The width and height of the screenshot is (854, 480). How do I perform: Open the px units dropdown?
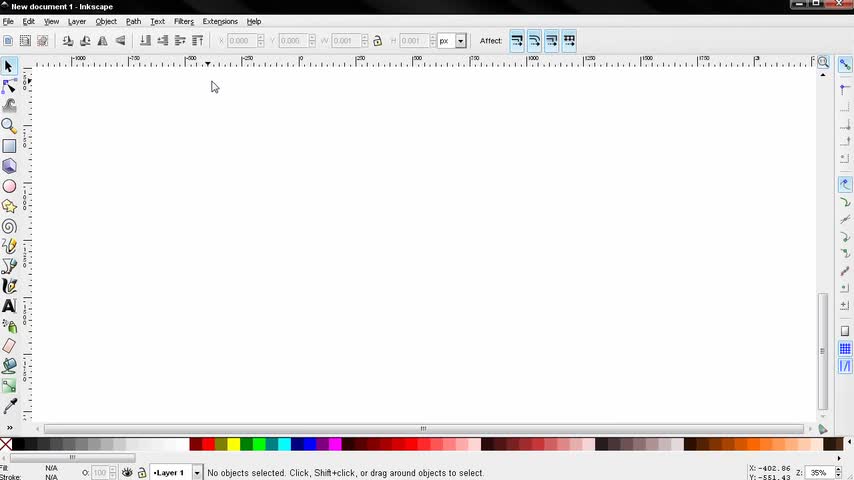[x=461, y=41]
